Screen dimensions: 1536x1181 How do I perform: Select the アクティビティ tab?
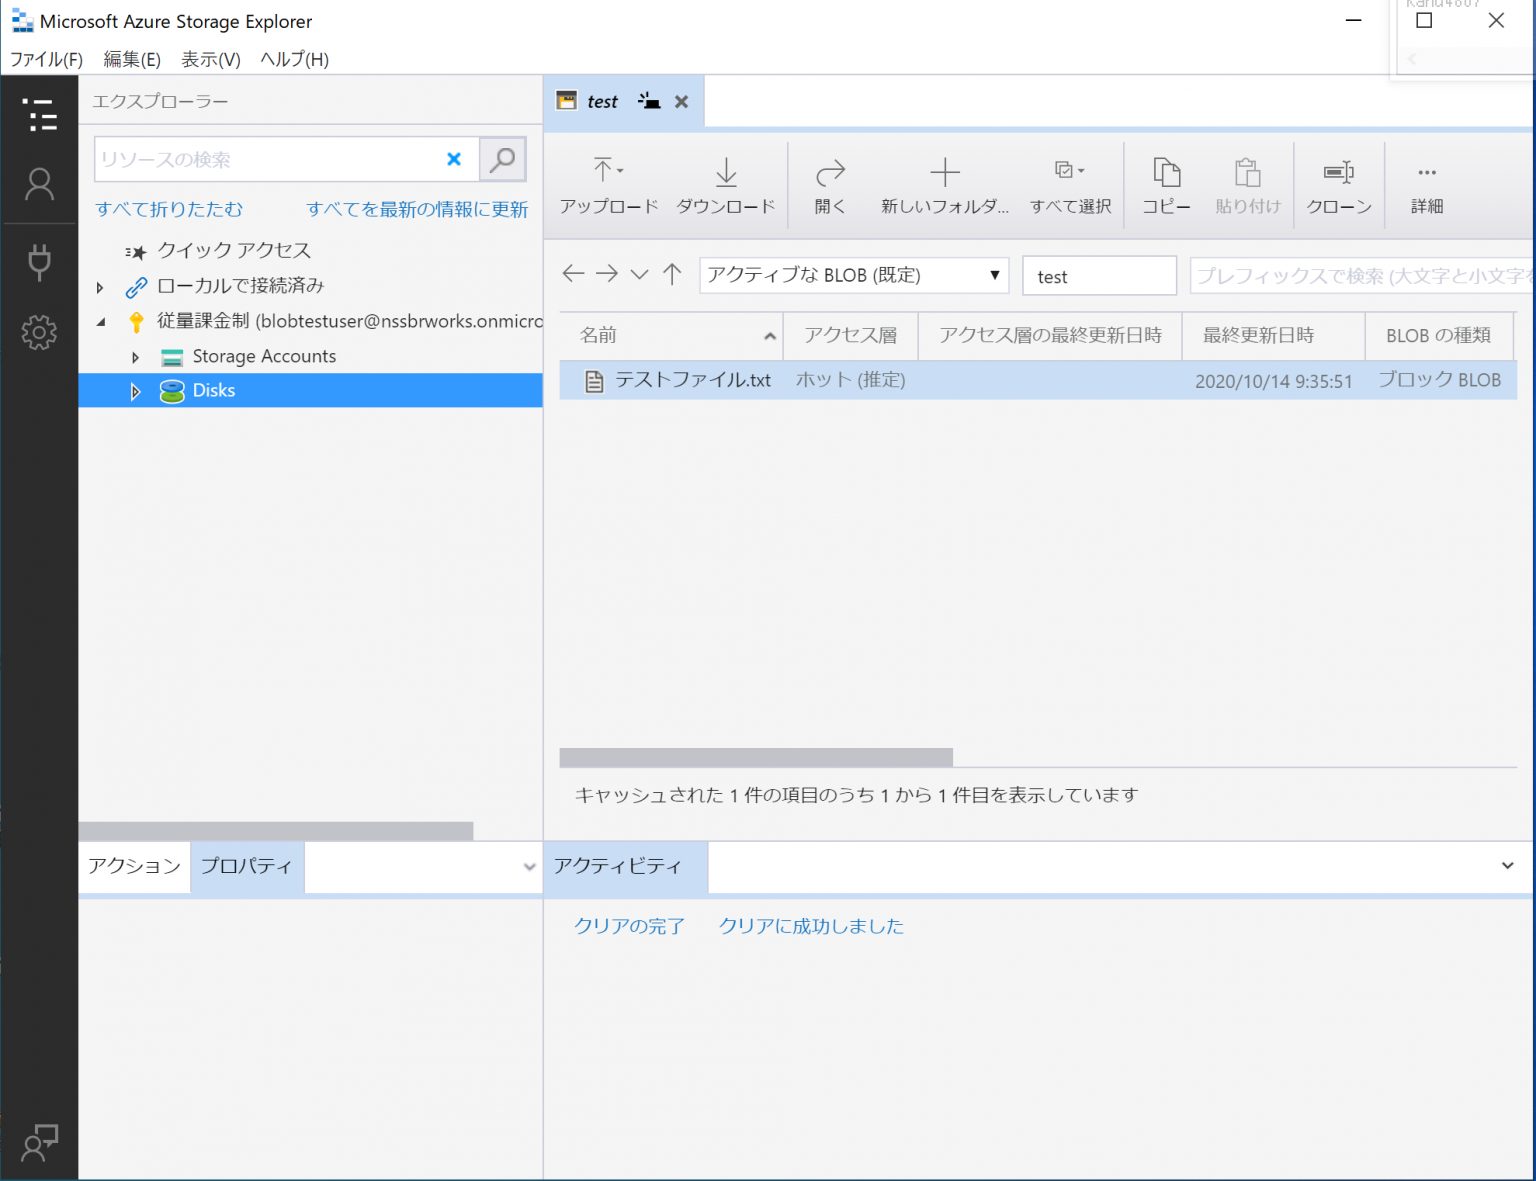click(626, 866)
